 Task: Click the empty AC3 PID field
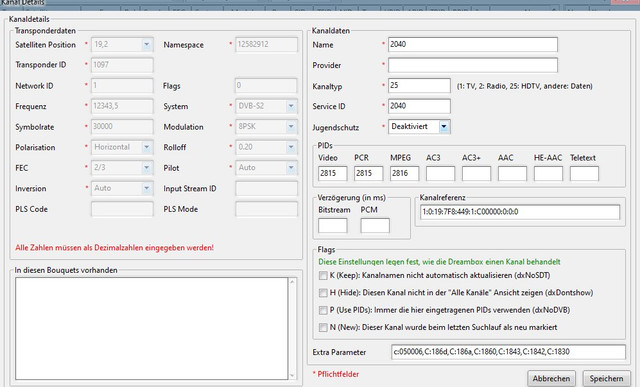click(440, 173)
